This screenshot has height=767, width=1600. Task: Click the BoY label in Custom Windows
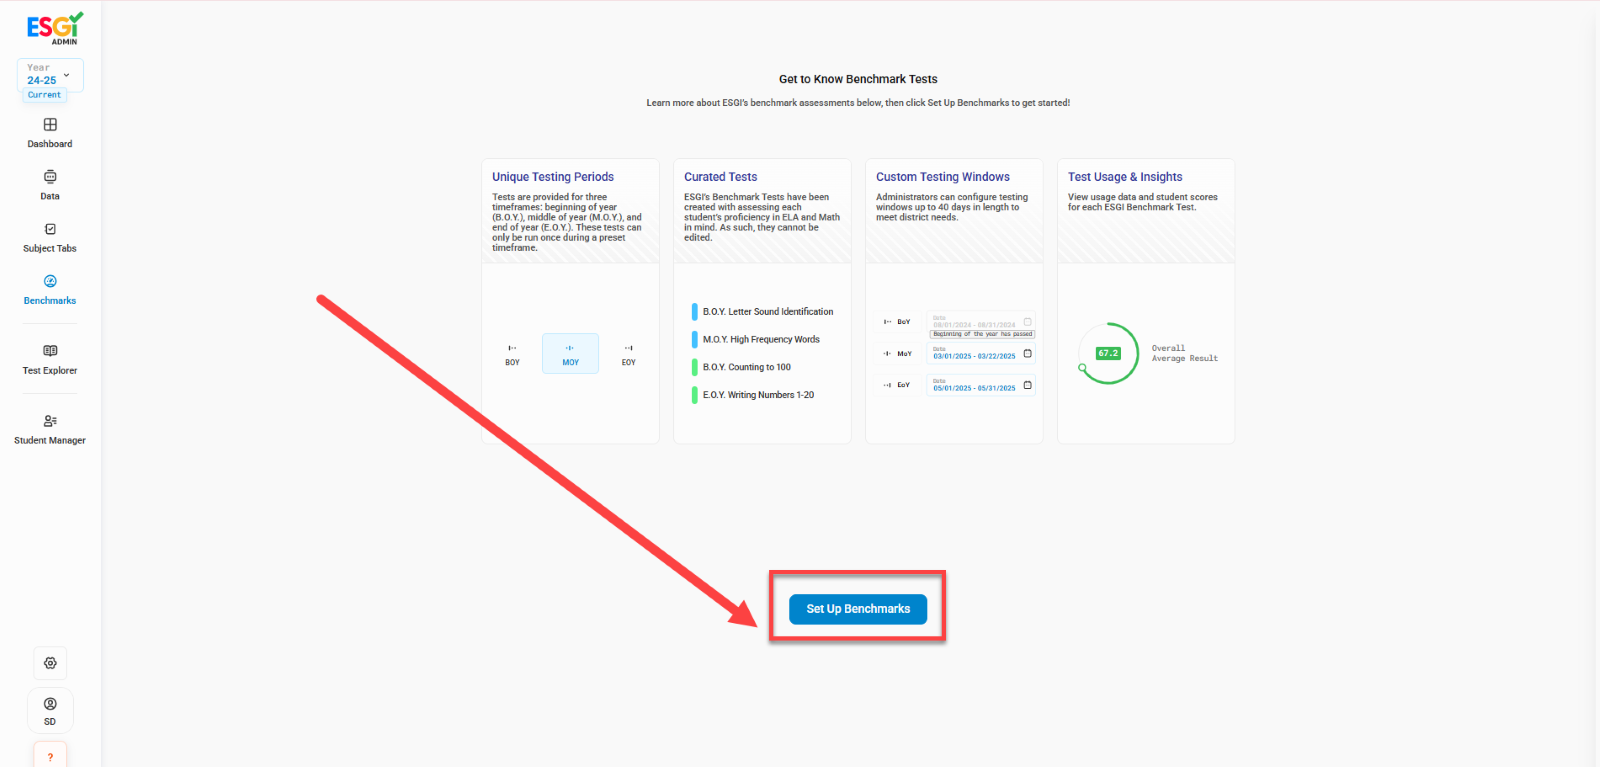904,322
